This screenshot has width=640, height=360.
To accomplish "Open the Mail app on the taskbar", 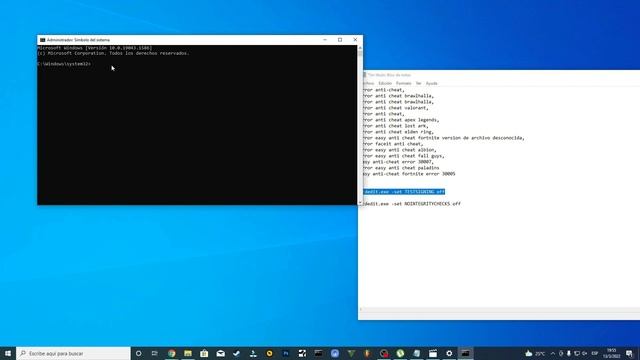I will tap(220, 353).
